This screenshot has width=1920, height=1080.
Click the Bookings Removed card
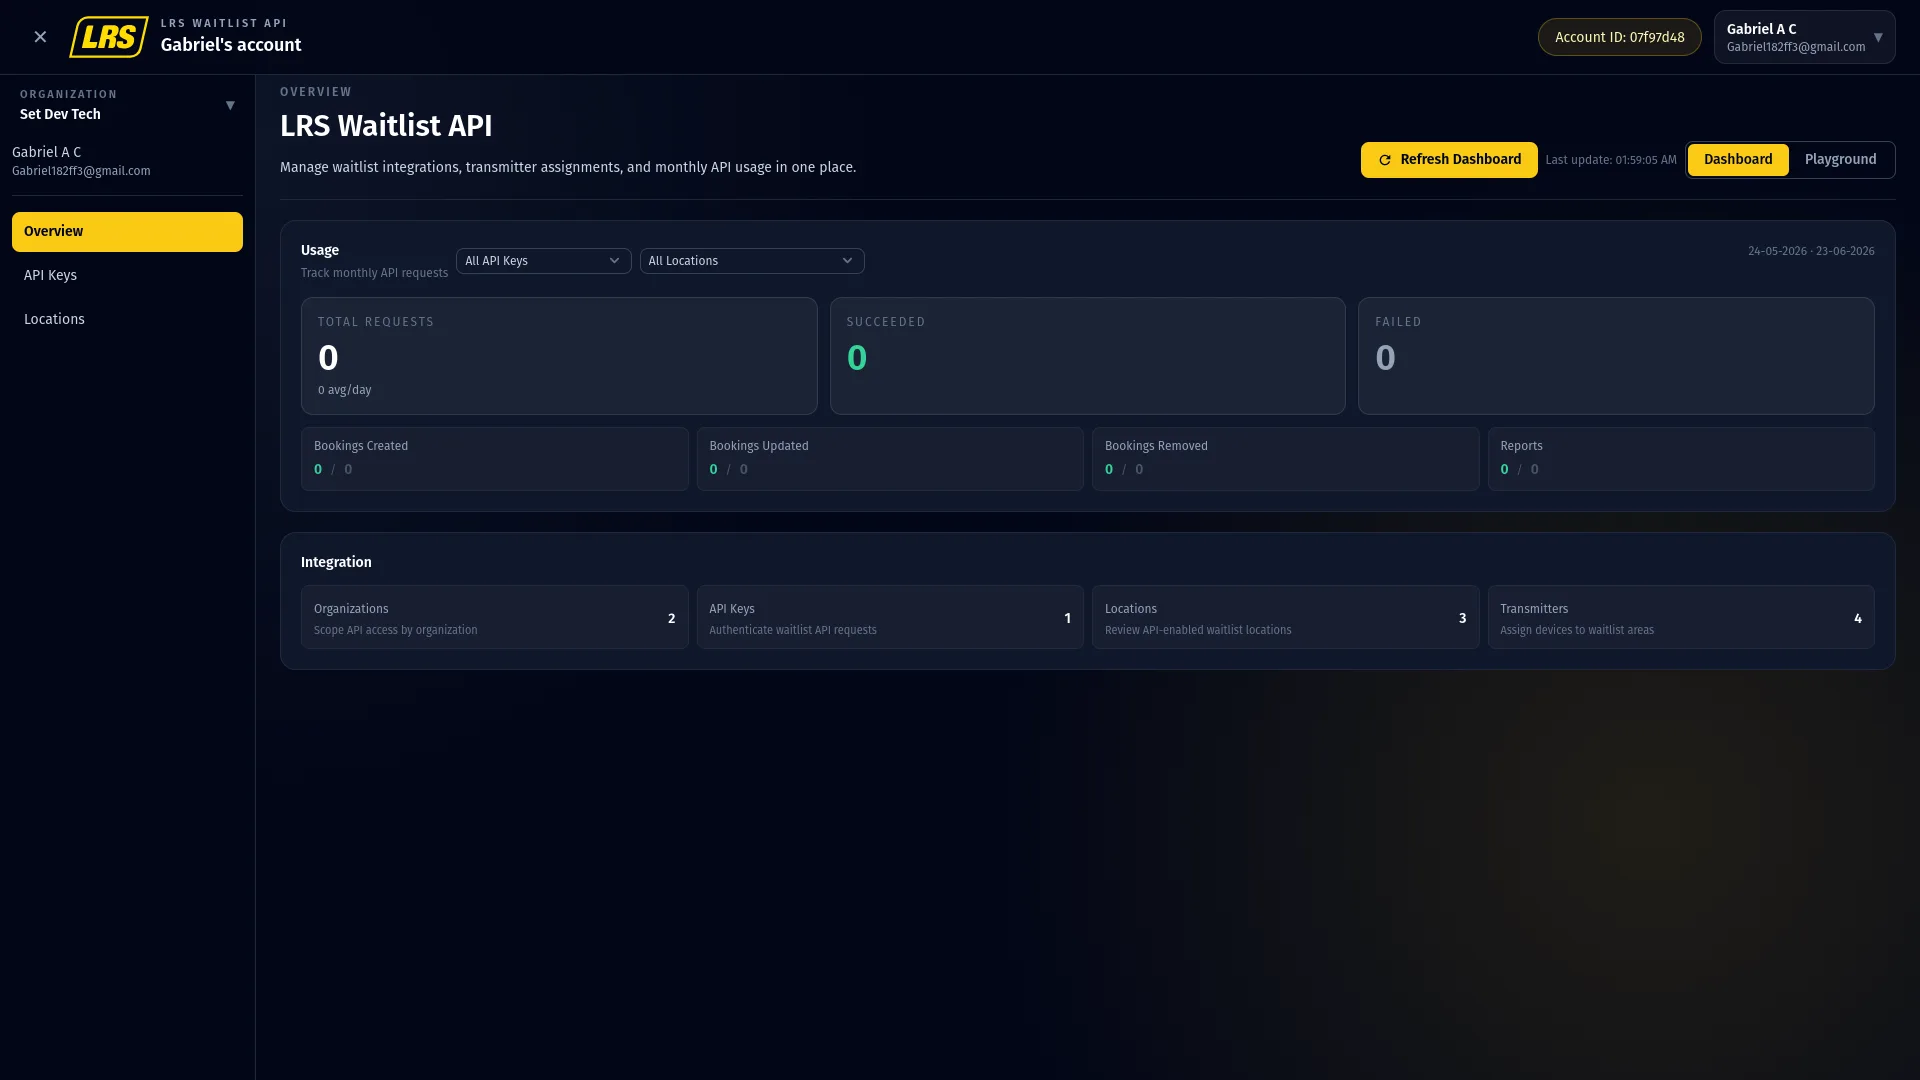(1285, 459)
